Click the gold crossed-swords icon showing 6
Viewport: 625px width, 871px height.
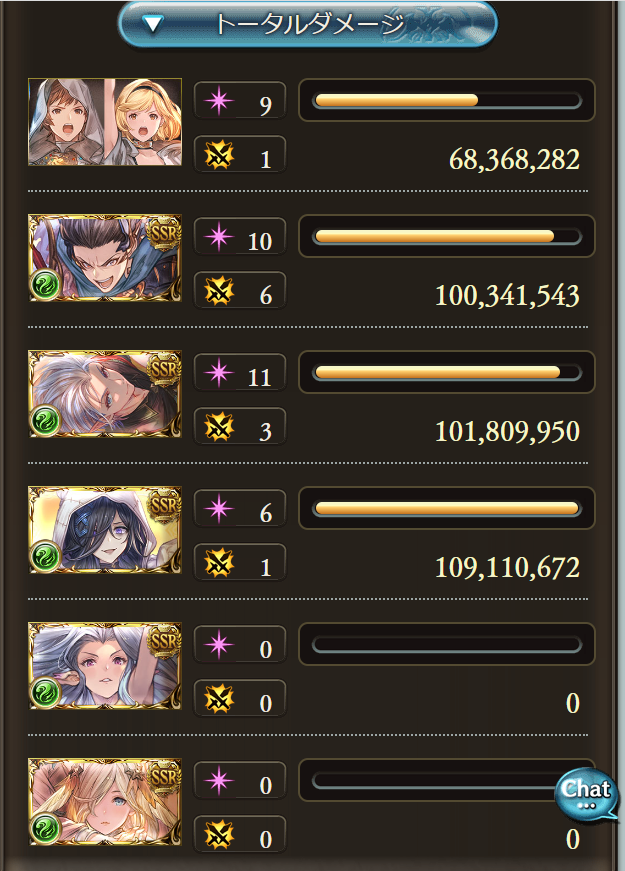pos(219,291)
